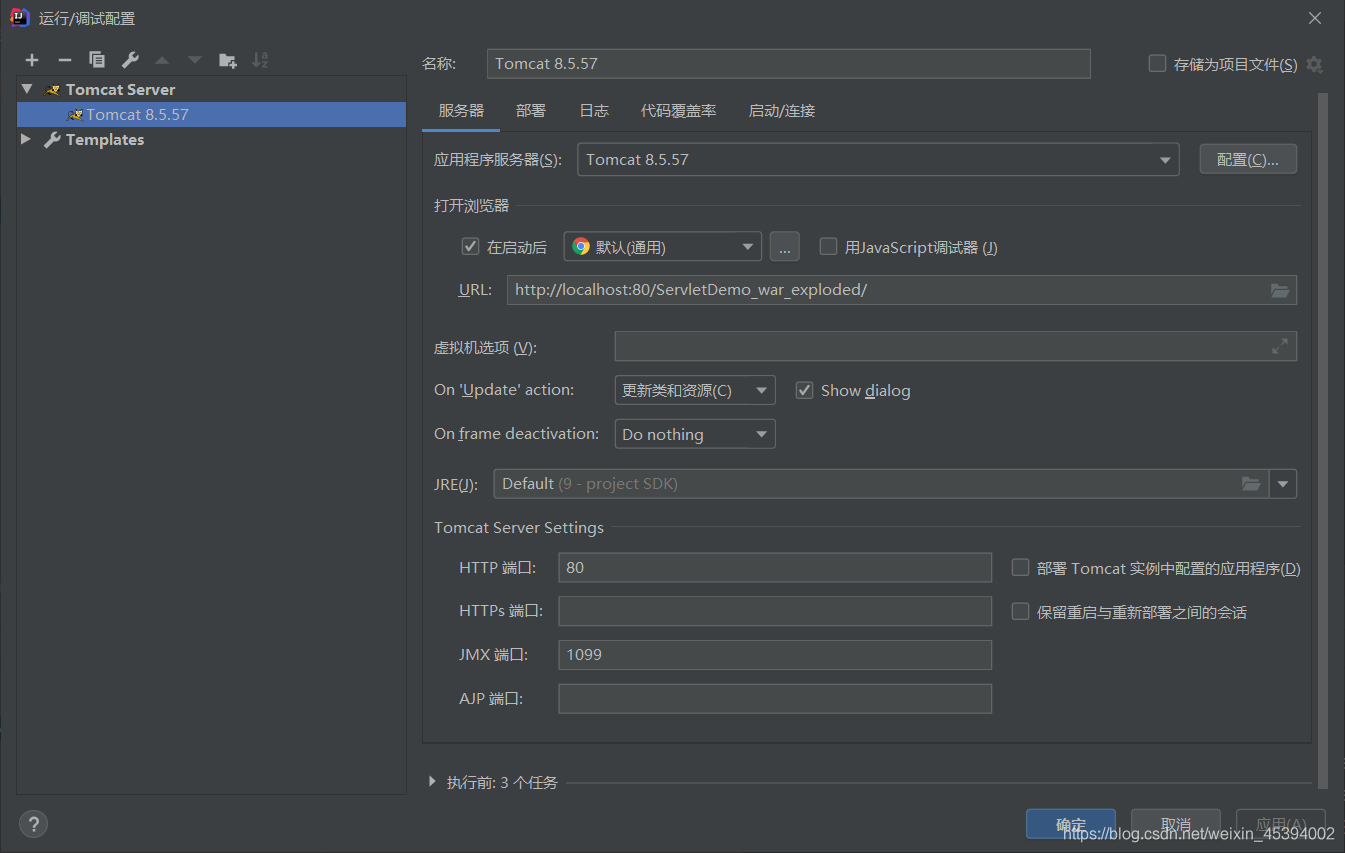Open the application server Tomcat 8.5.57 dropdown
Image resolution: width=1345 pixels, height=853 pixels.
coord(878,160)
